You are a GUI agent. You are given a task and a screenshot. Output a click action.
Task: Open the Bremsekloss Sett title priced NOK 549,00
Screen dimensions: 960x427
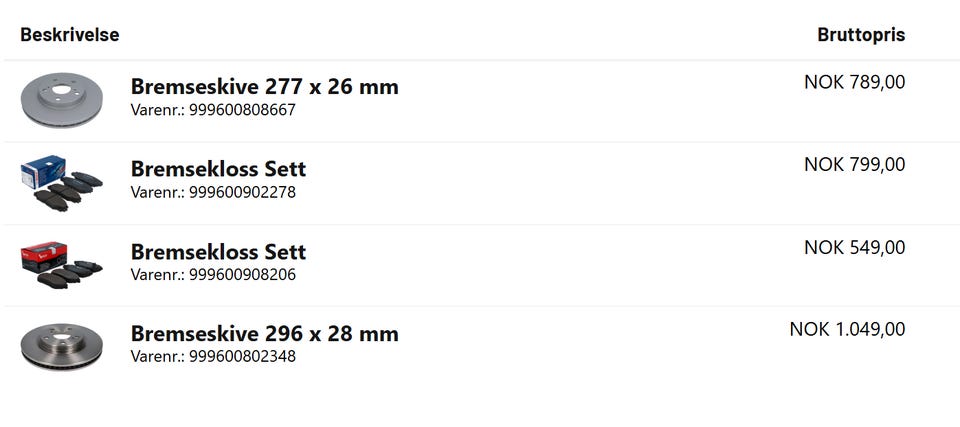pyautogui.click(x=218, y=252)
